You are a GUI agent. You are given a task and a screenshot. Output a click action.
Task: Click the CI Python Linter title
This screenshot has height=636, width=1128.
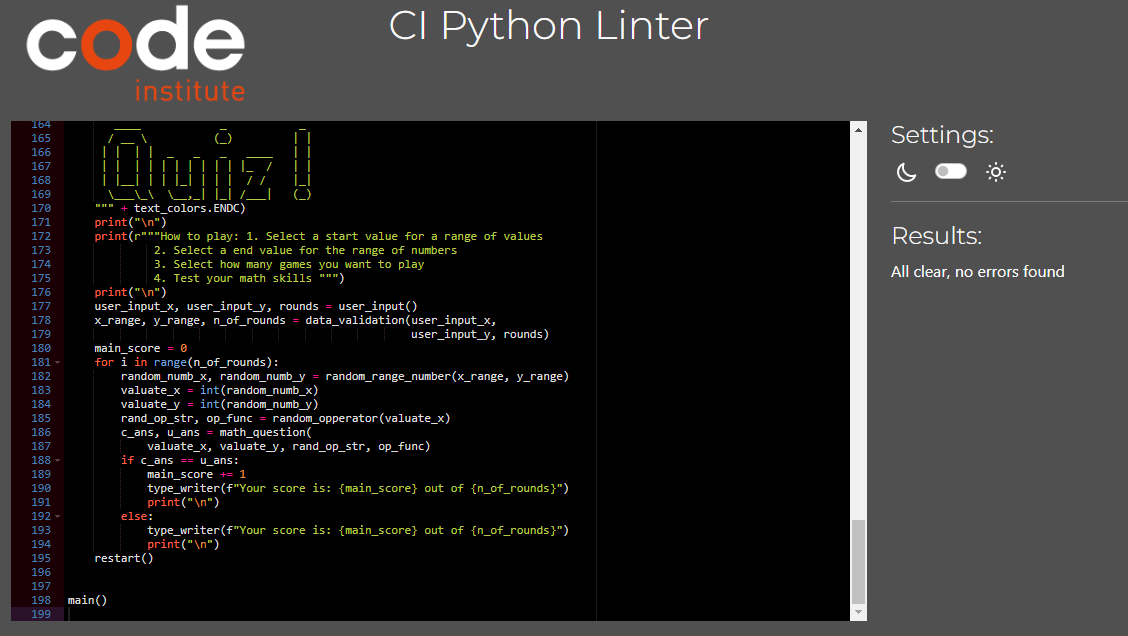coord(548,27)
